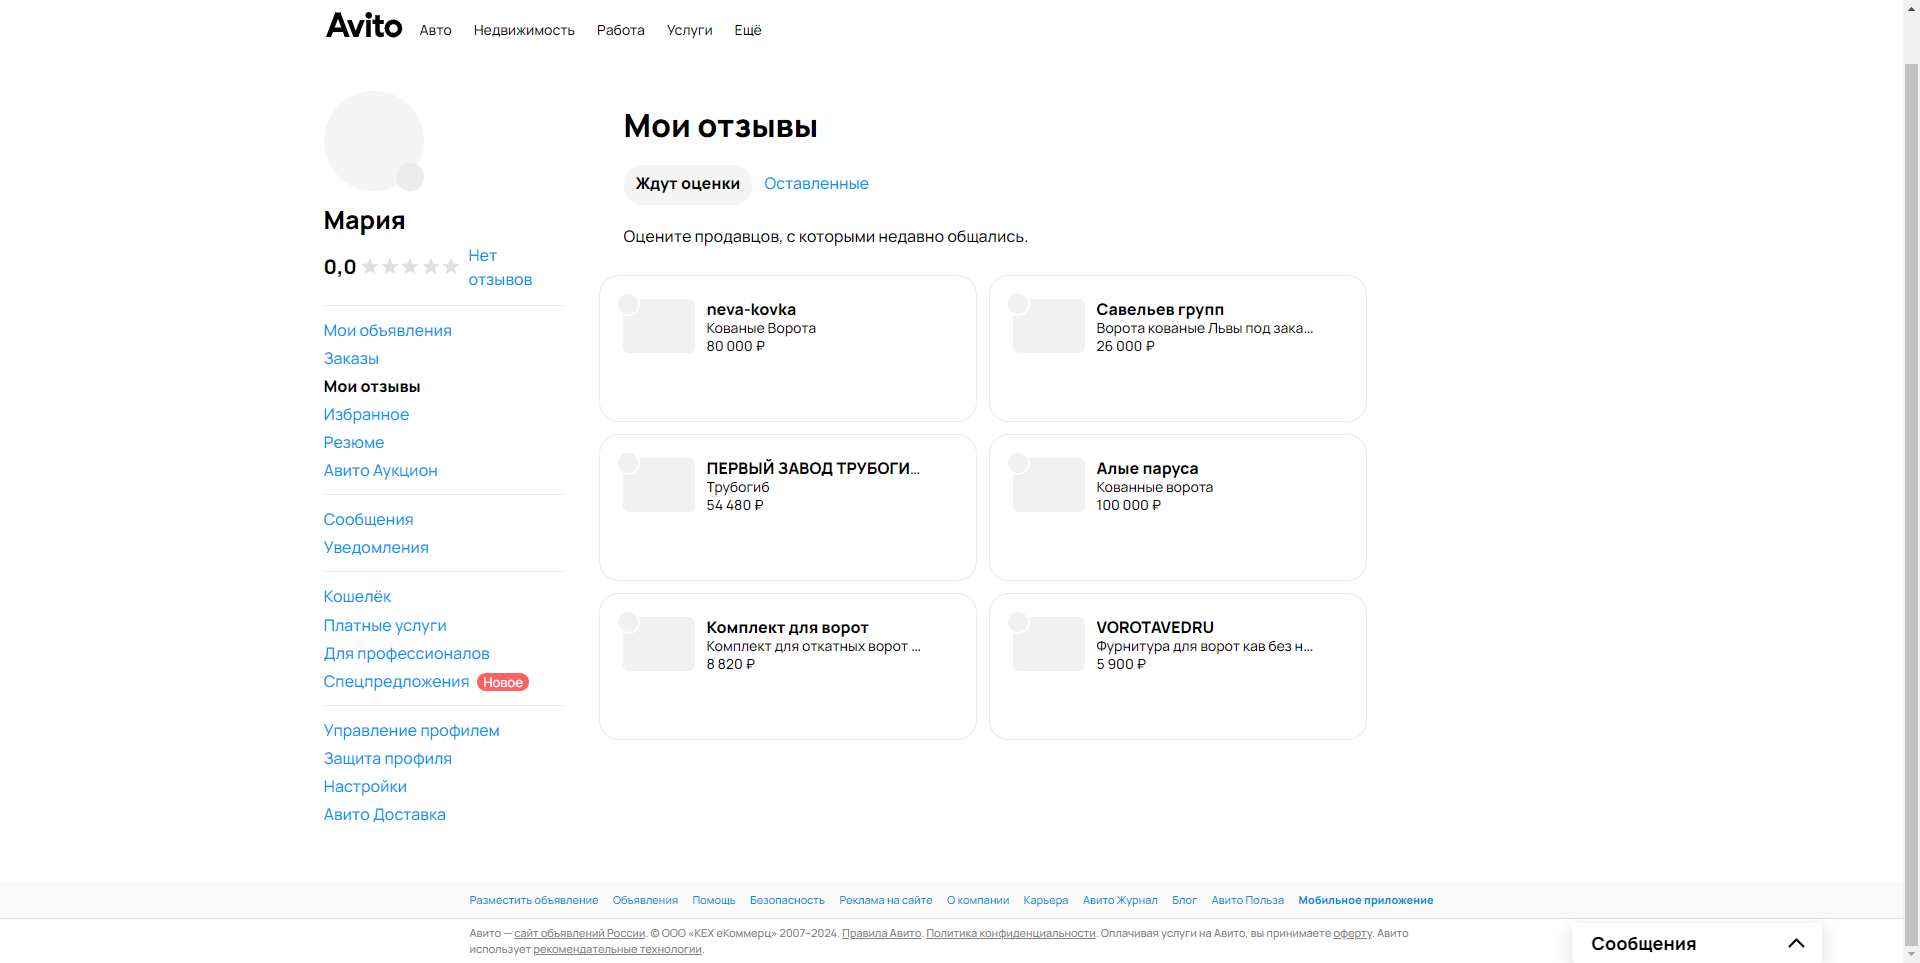Open the Работа top menu item

pyautogui.click(x=620, y=30)
